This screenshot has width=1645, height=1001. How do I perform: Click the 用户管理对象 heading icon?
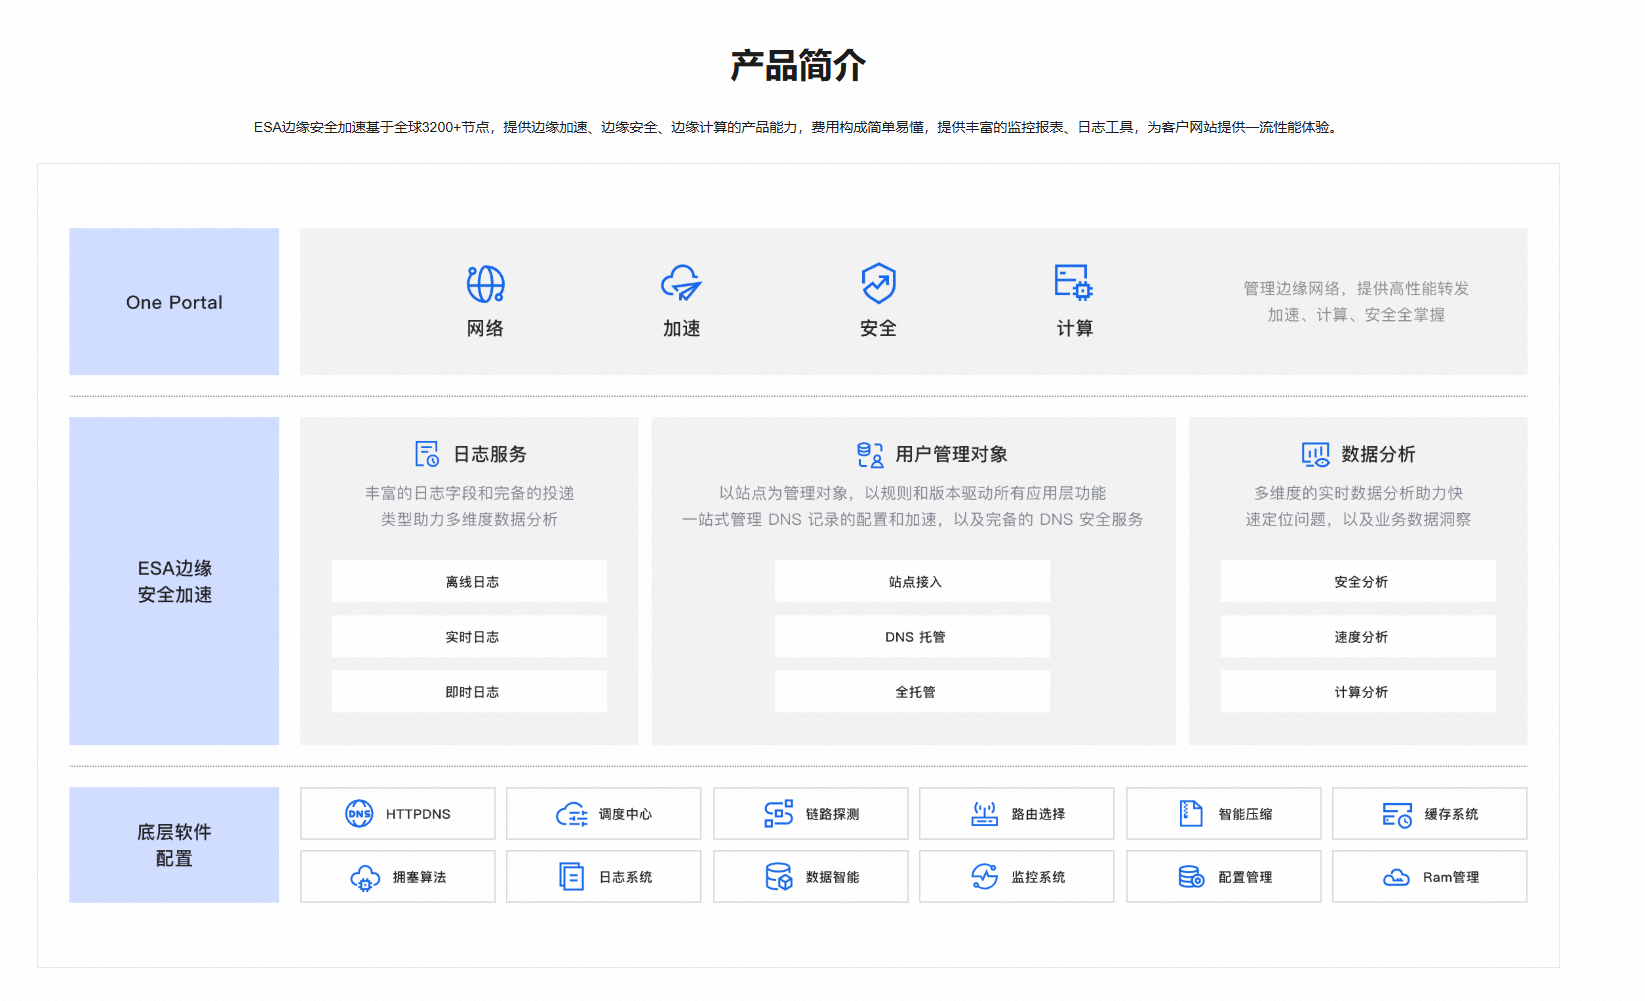[x=870, y=455]
